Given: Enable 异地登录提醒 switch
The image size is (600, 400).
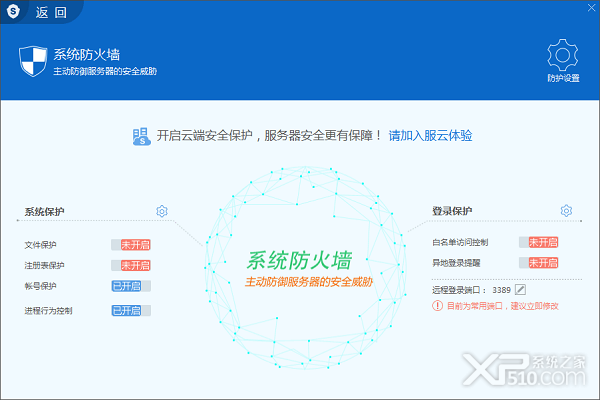Looking at the screenshot, I should (539, 263).
